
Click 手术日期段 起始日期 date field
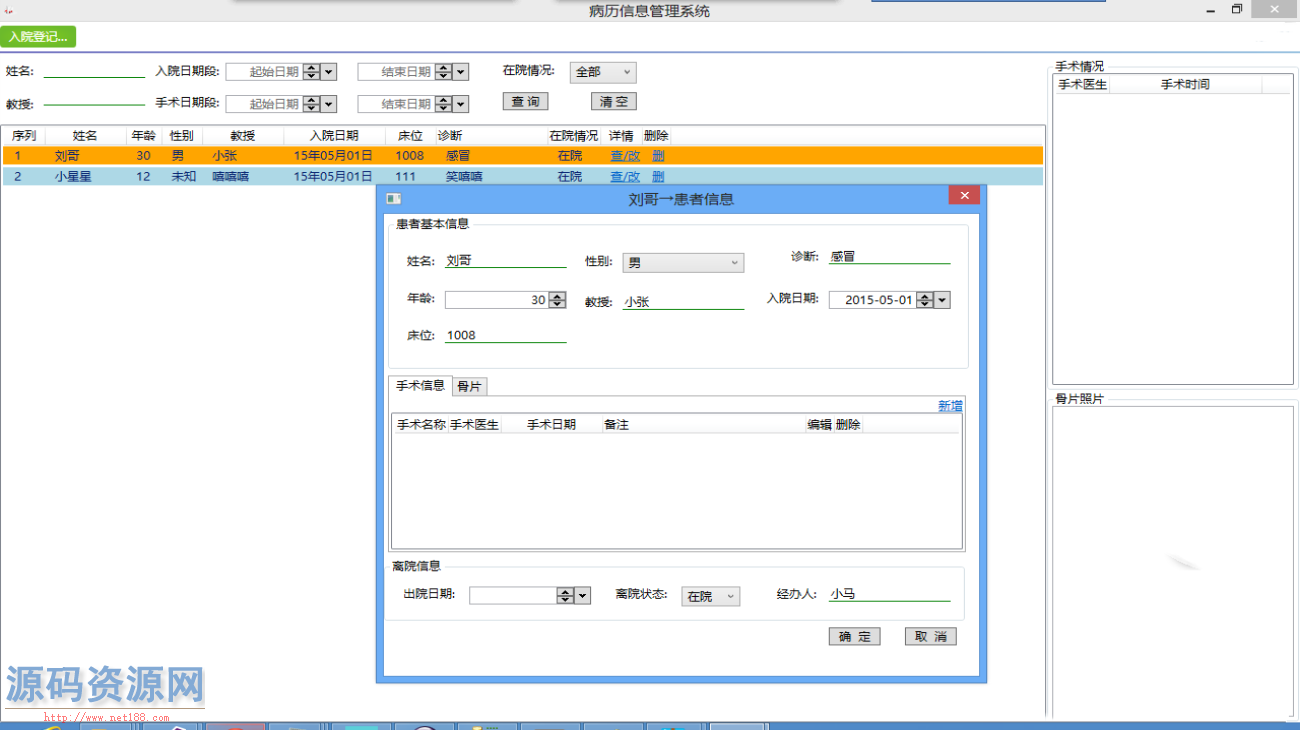(x=264, y=104)
